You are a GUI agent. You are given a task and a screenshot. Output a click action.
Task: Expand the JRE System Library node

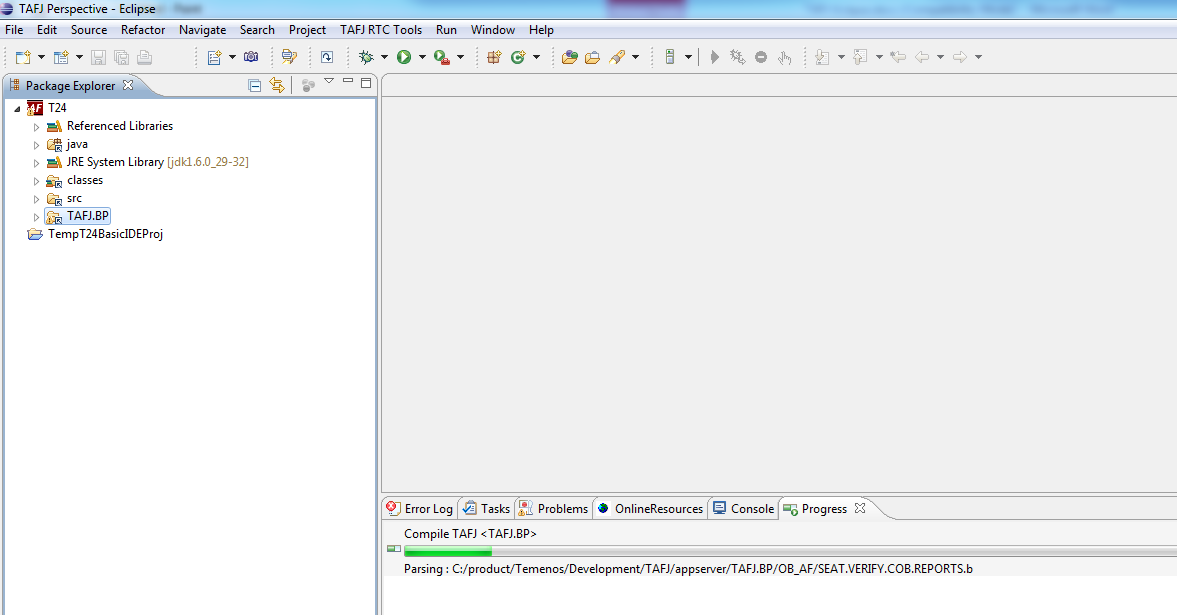click(x=37, y=163)
